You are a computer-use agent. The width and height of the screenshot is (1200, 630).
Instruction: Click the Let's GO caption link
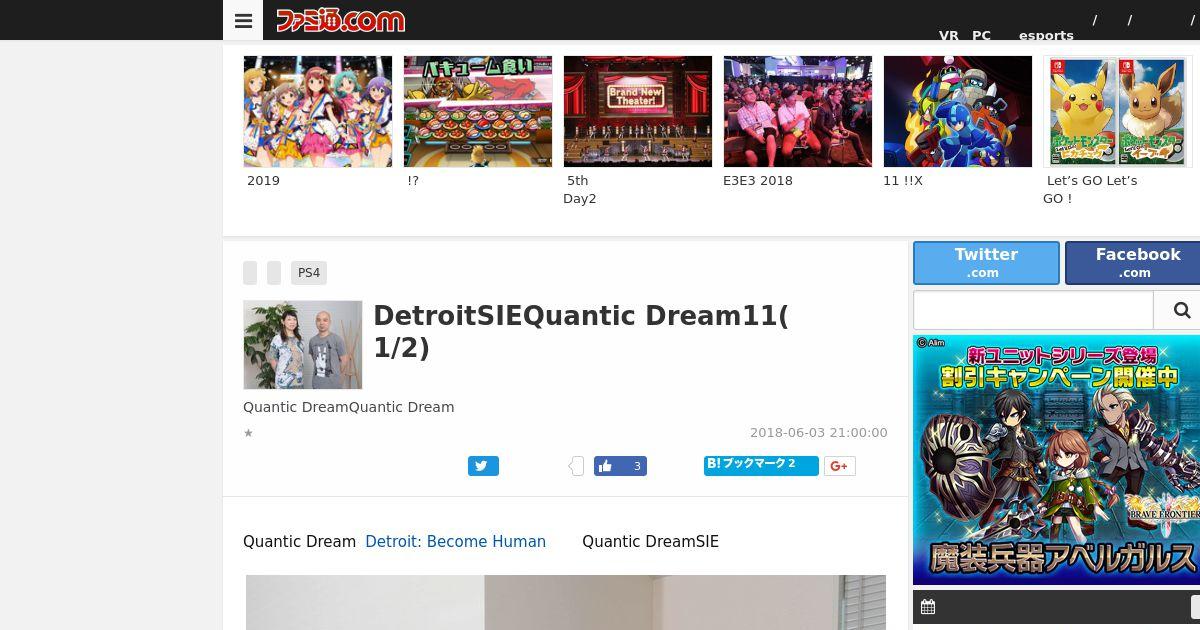coord(1090,190)
